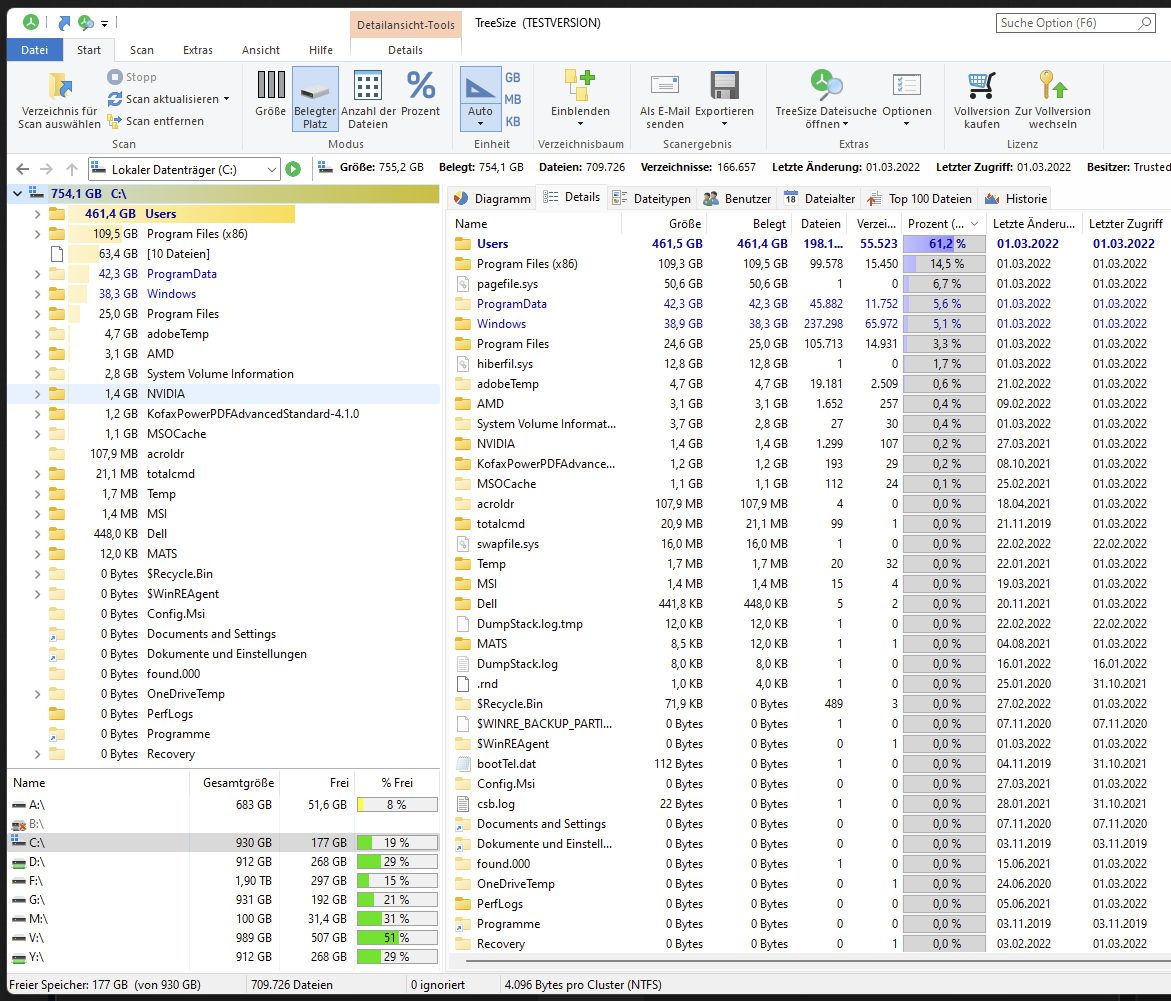Select KofaxPowerPDFAdvancedStandard-4.1.0 tree folder
The image size is (1171, 1001).
click(x=252, y=414)
